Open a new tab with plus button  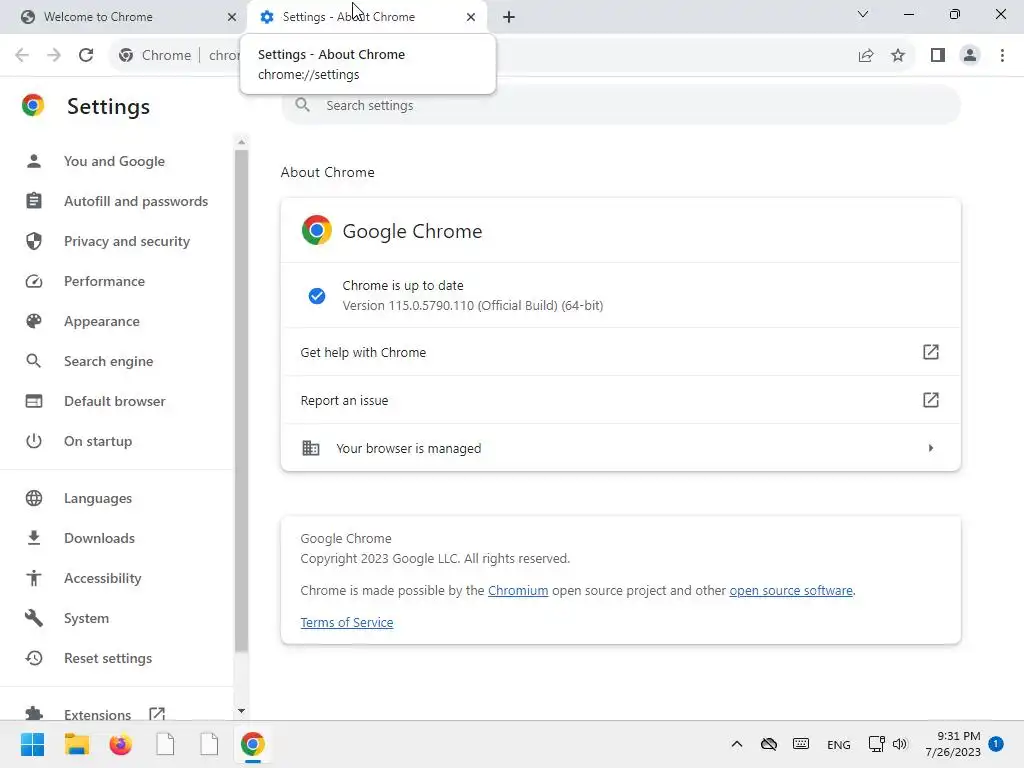point(509,17)
